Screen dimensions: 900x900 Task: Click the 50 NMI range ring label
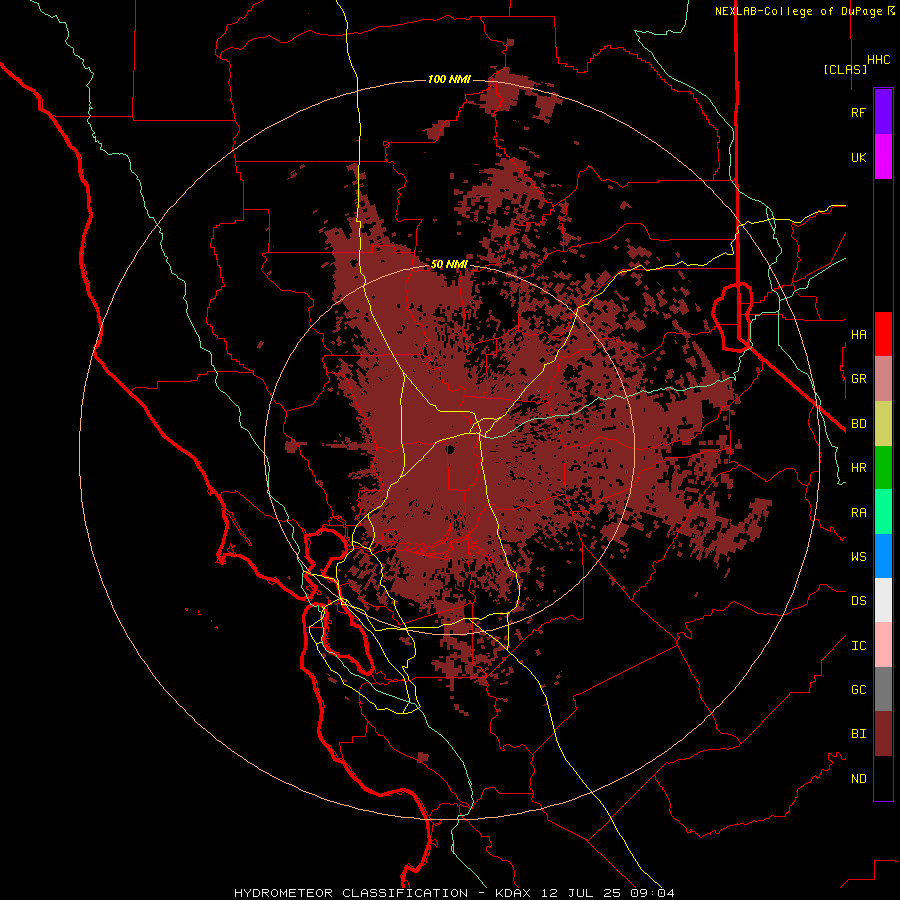click(449, 264)
